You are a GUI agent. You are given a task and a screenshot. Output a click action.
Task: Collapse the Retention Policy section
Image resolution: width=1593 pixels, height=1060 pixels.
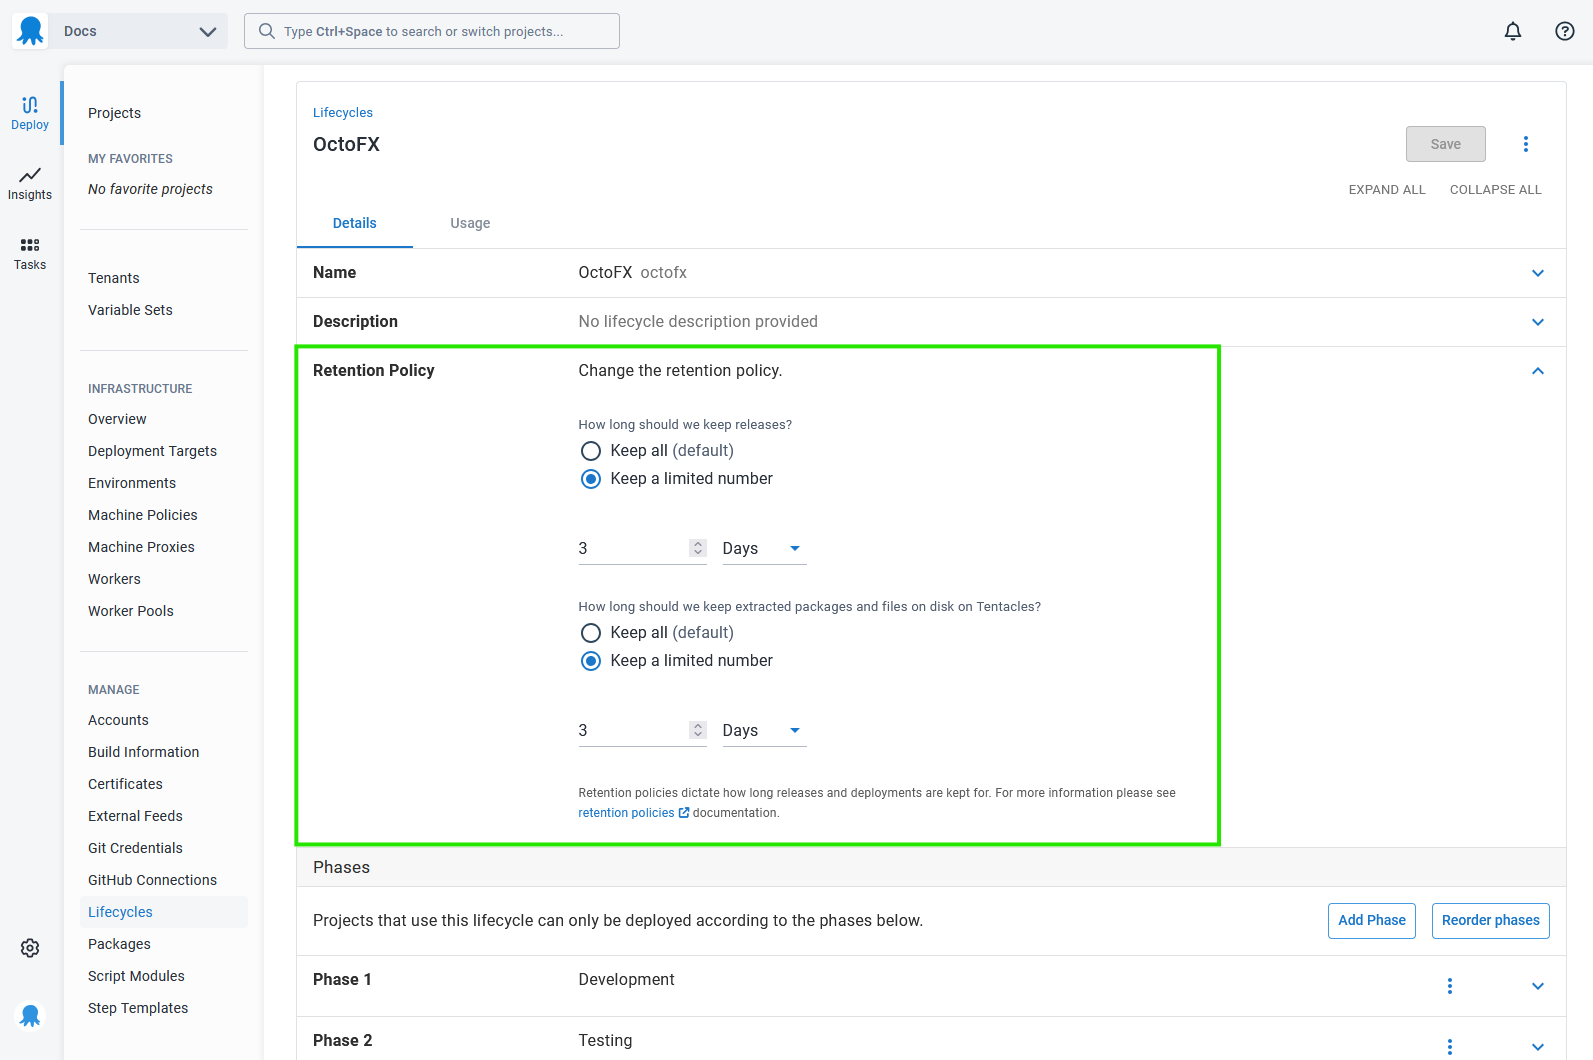point(1538,371)
